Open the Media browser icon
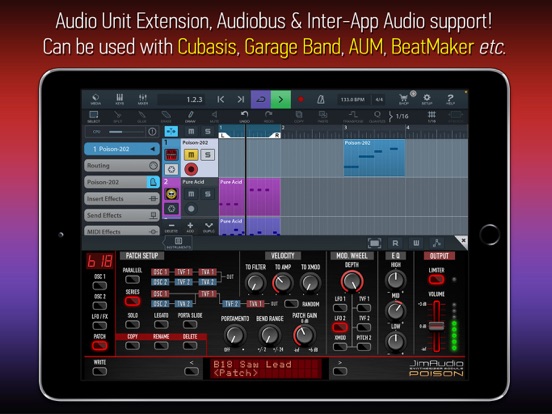This screenshot has height=414, width=552. [x=95, y=99]
